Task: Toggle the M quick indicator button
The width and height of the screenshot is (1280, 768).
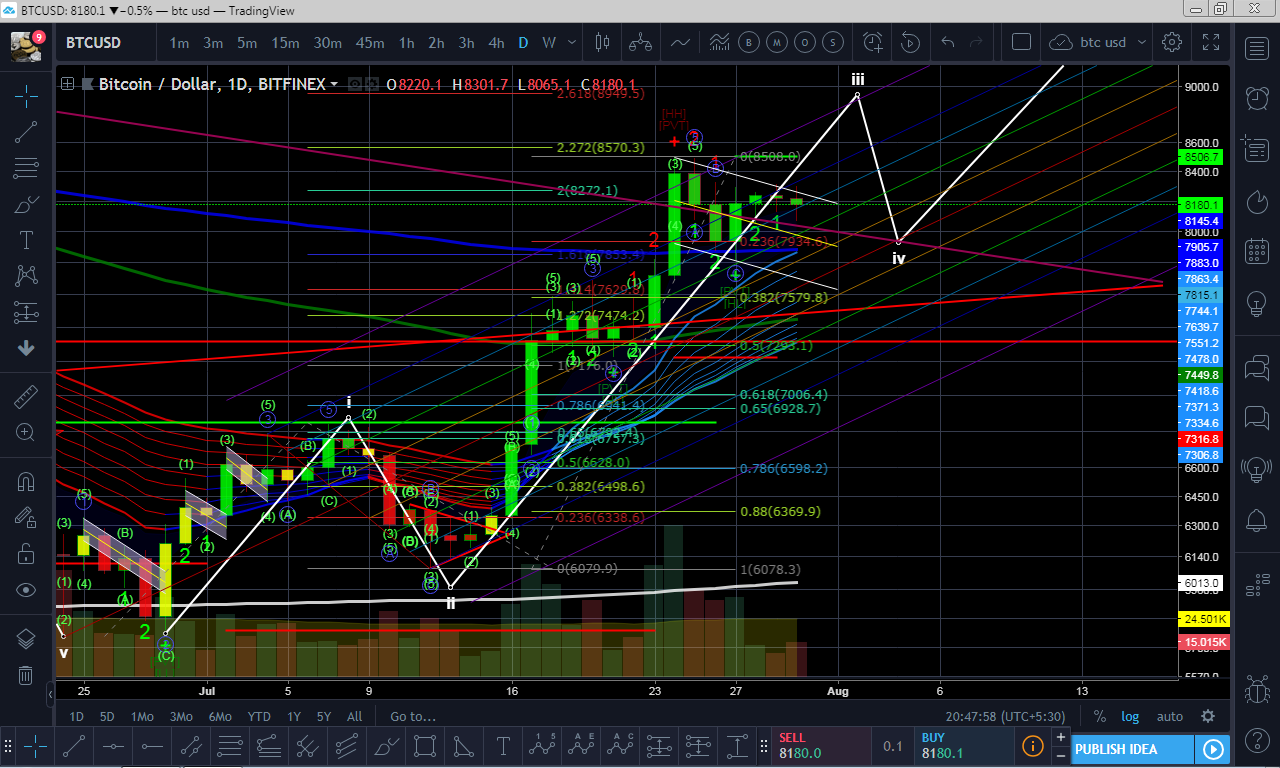Action: point(777,42)
